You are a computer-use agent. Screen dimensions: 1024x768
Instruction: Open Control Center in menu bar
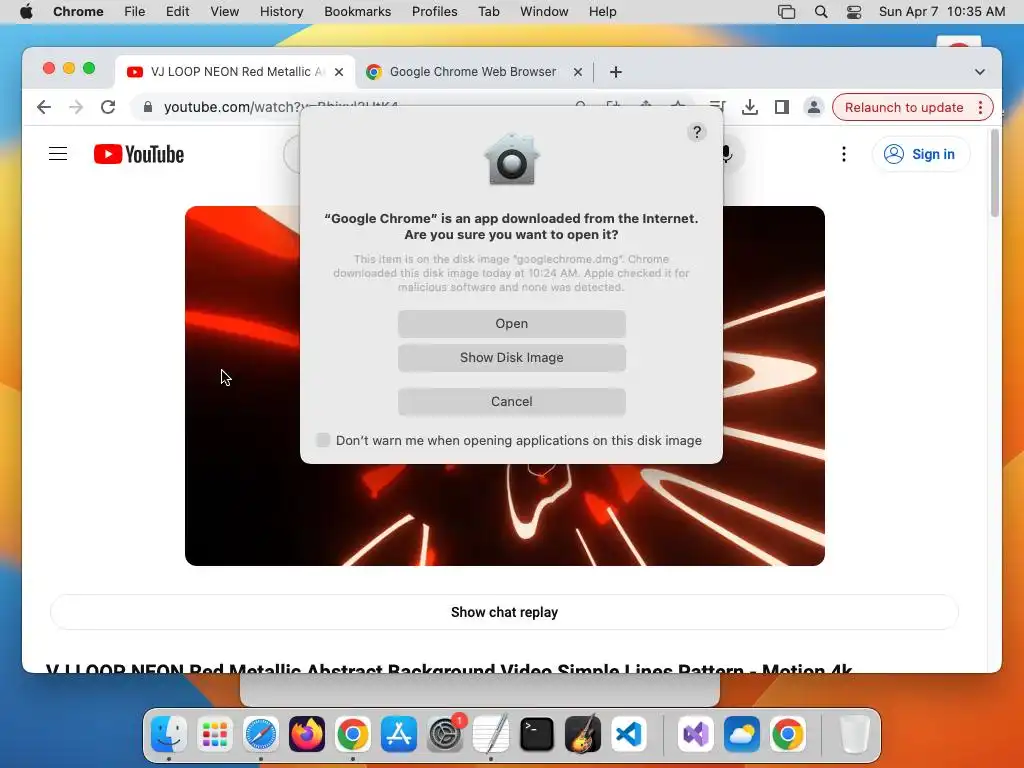tap(854, 12)
